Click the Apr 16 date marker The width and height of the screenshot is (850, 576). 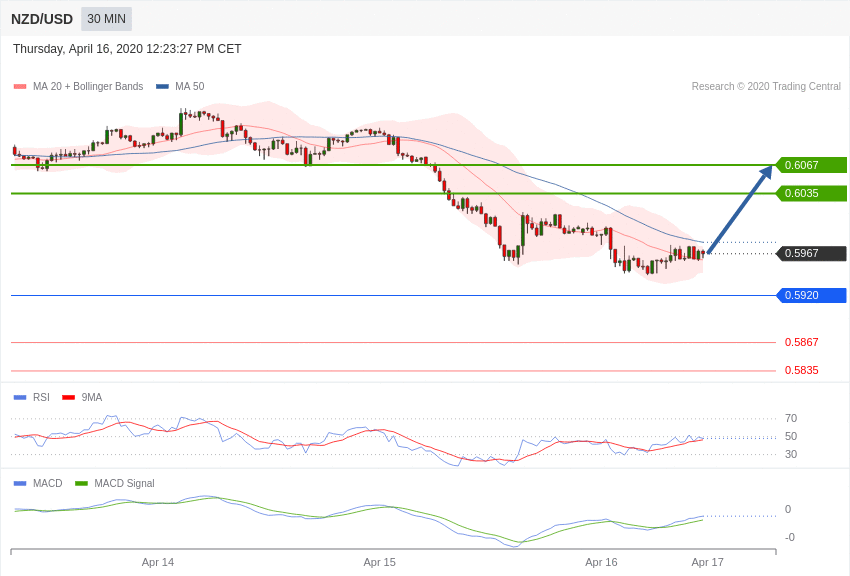[x=601, y=562]
